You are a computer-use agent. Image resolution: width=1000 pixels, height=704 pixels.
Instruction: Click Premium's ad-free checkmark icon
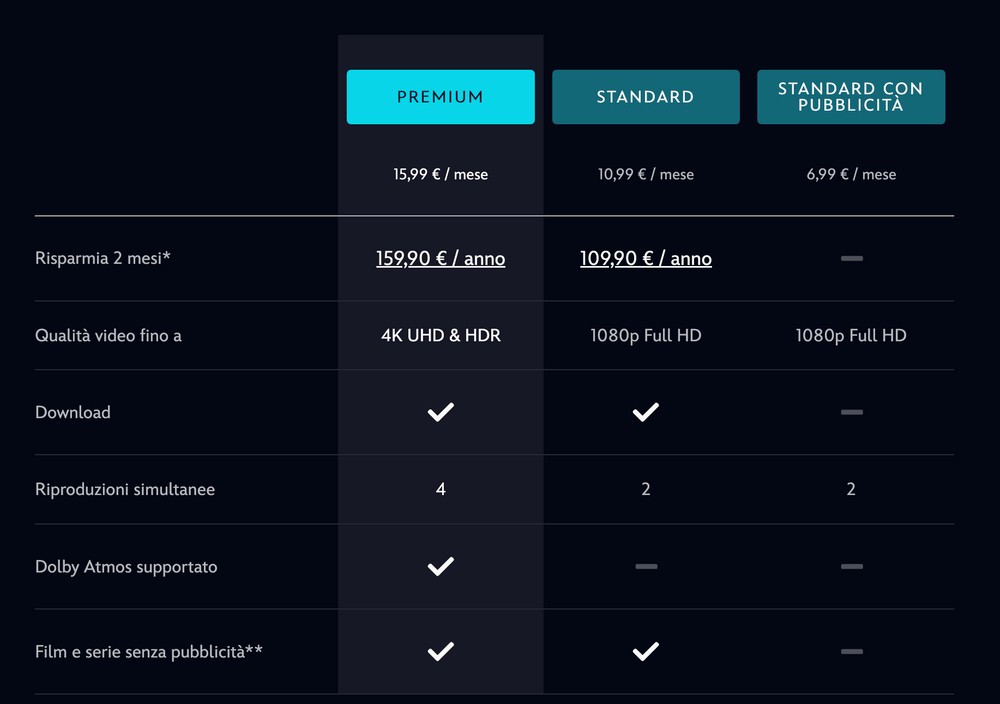(440, 652)
